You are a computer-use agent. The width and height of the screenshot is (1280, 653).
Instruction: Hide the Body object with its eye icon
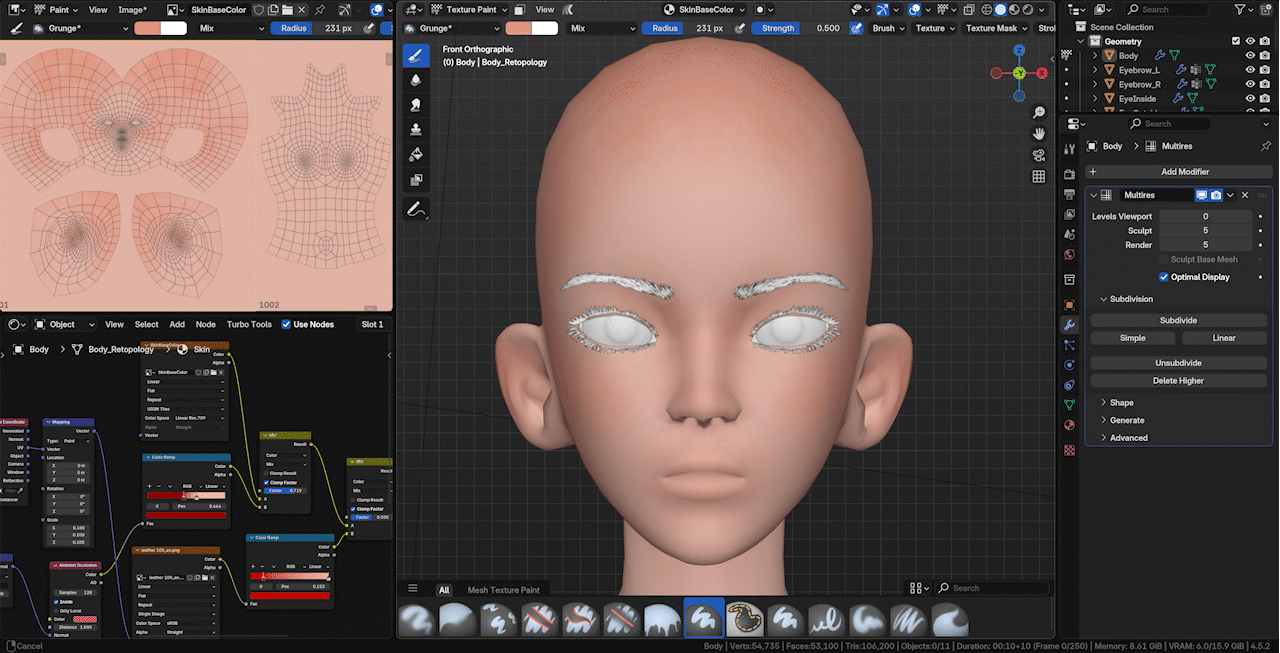[1250, 56]
